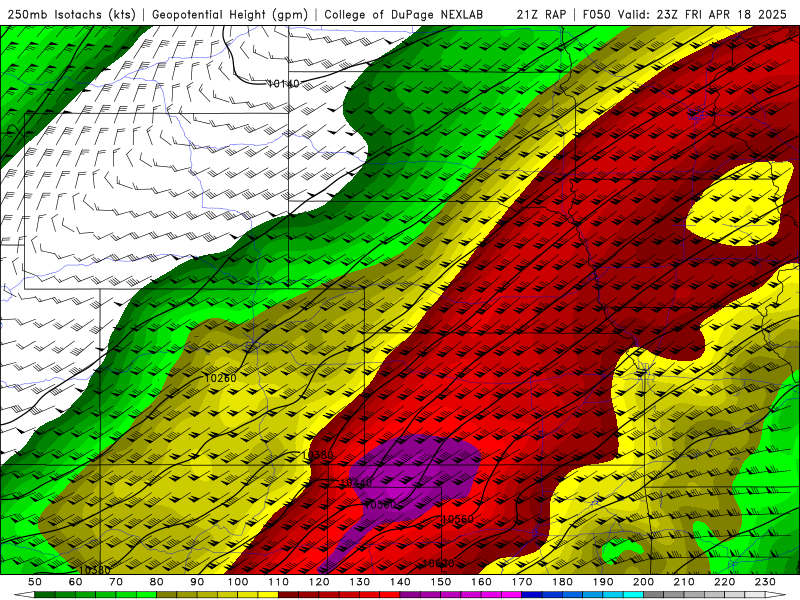800x600 pixels.
Task: Click the 10260 height contour label
Action: [220, 378]
